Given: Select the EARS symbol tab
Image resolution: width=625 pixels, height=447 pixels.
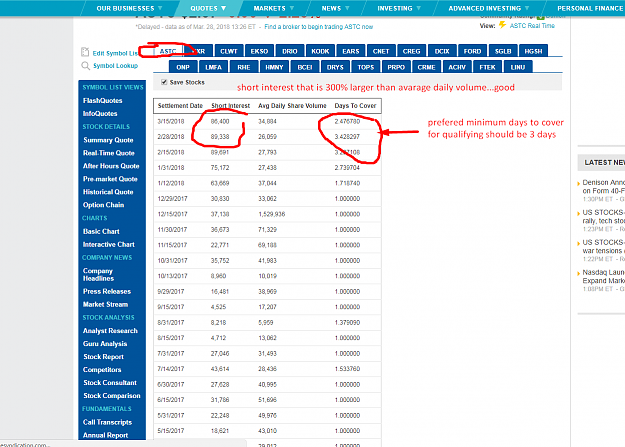Looking at the screenshot, I should tap(351, 51).
